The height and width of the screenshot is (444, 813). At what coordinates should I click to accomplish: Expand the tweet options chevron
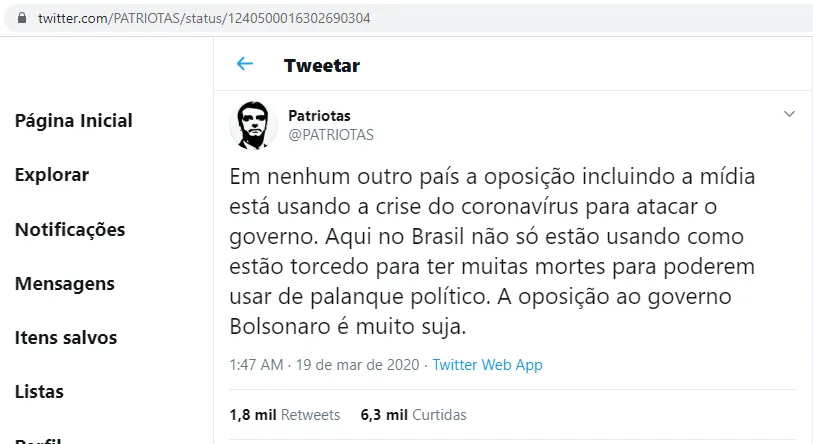(x=789, y=114)
